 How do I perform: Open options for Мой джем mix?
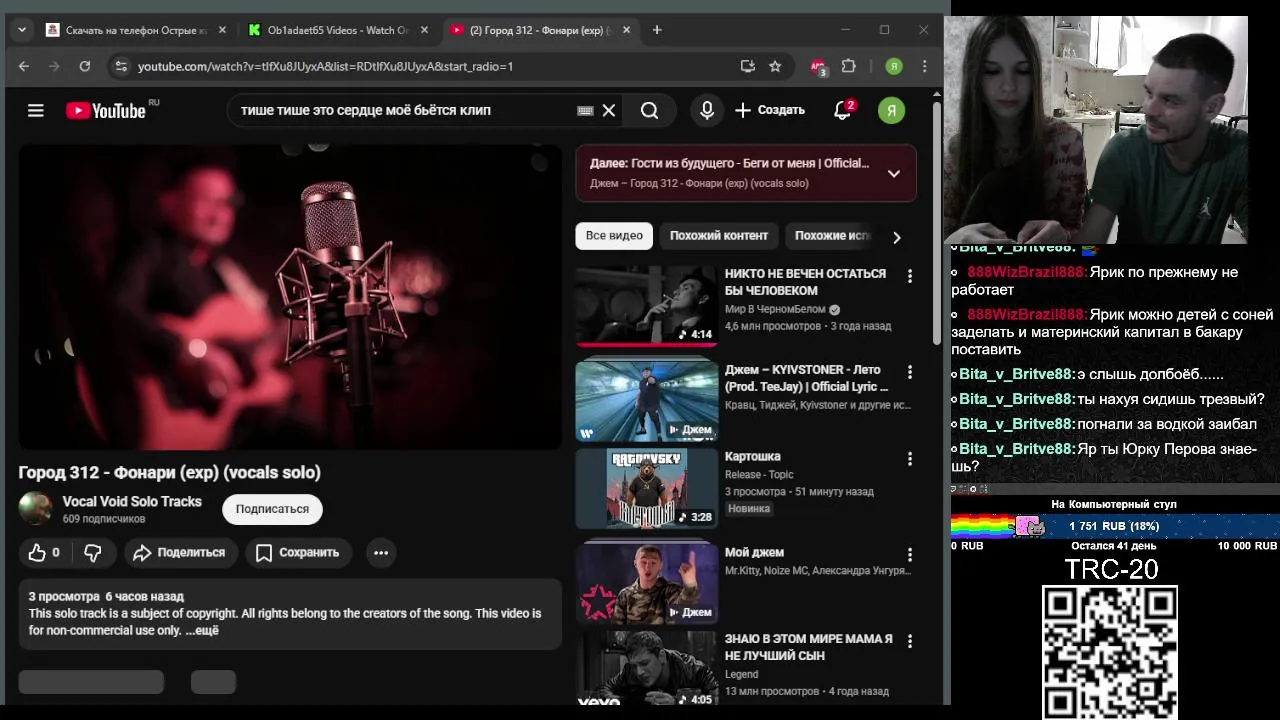click(x=909, y=555)
